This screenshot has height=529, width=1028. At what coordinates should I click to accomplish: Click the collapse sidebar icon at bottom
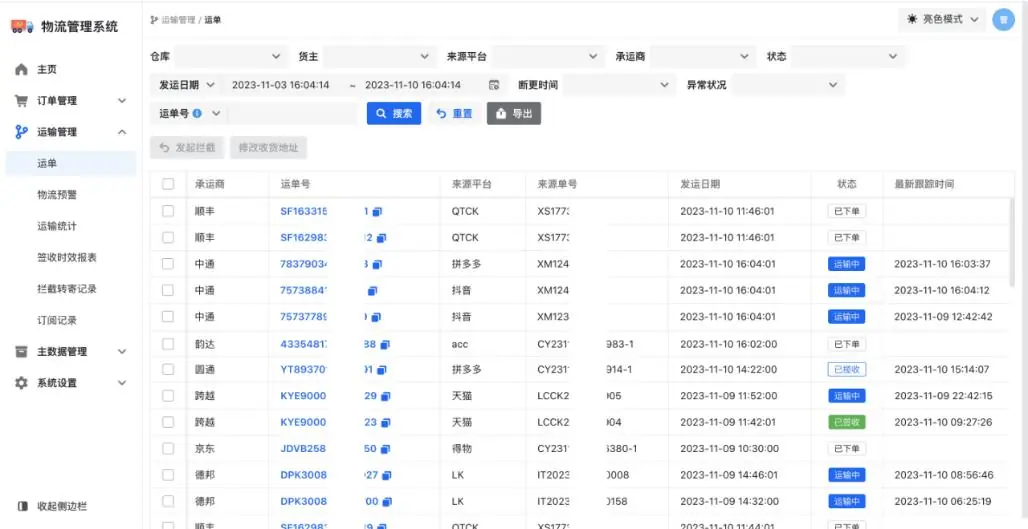tap(23, 506)
